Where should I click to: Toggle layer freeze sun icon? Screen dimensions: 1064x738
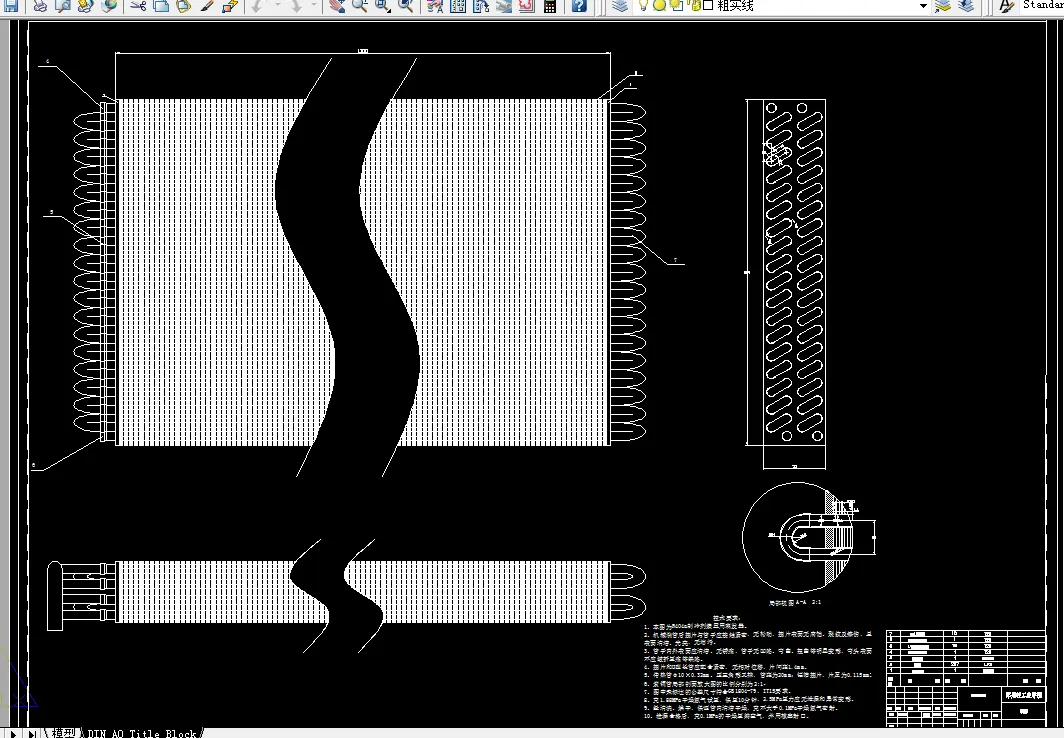point(658,5)
